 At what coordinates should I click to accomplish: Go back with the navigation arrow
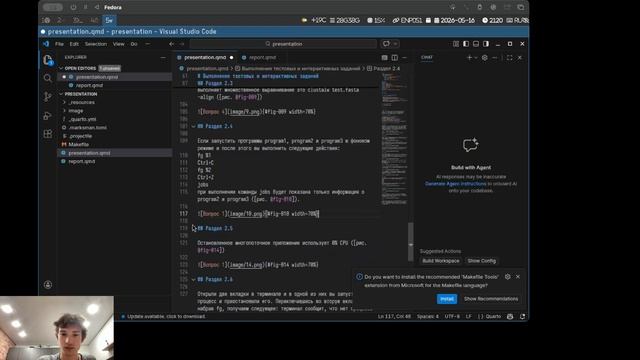coord(172,44)
